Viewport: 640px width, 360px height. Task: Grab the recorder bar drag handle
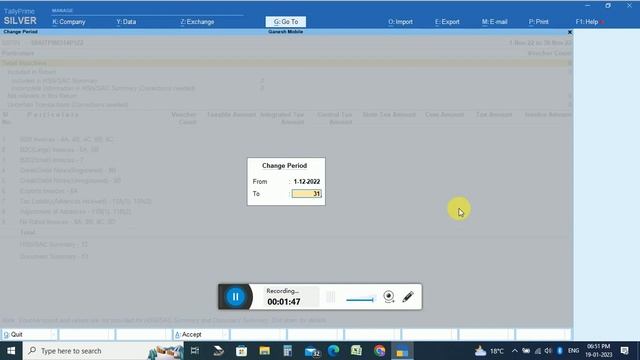pos(331,297)
